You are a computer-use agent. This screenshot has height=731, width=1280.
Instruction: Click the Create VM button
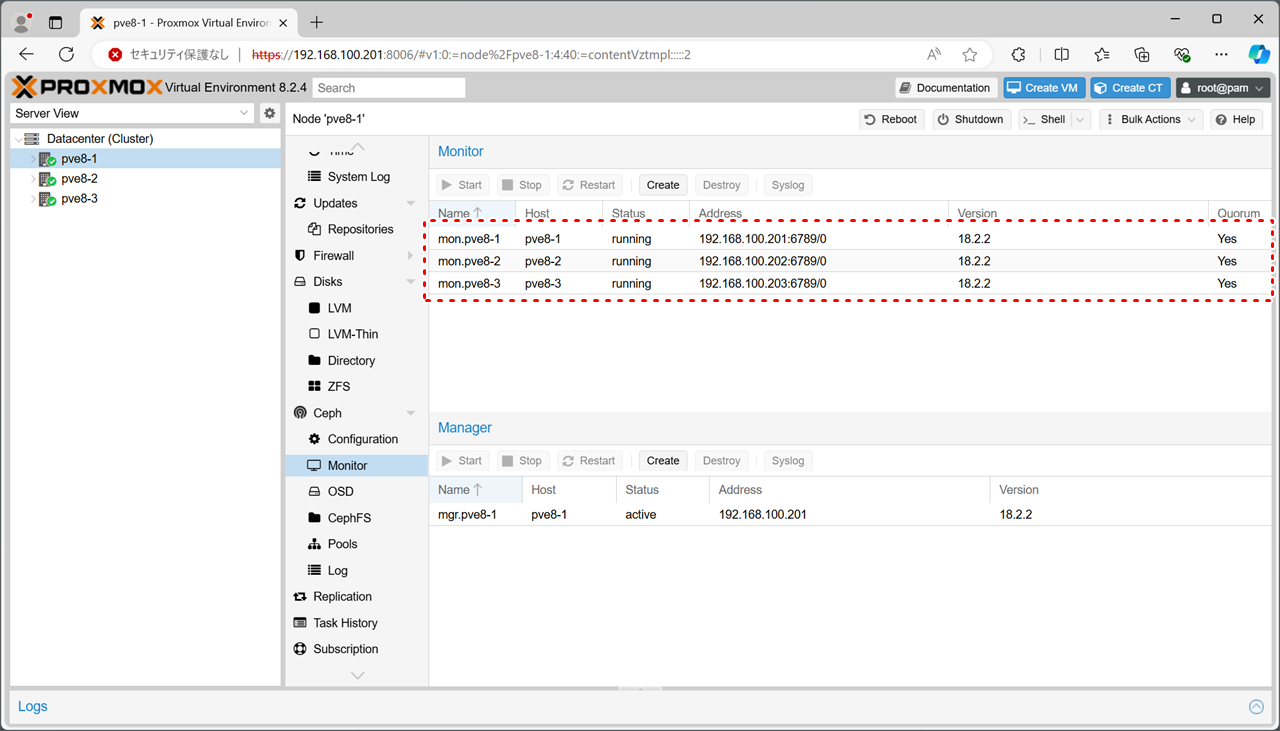coord(1042,88)
